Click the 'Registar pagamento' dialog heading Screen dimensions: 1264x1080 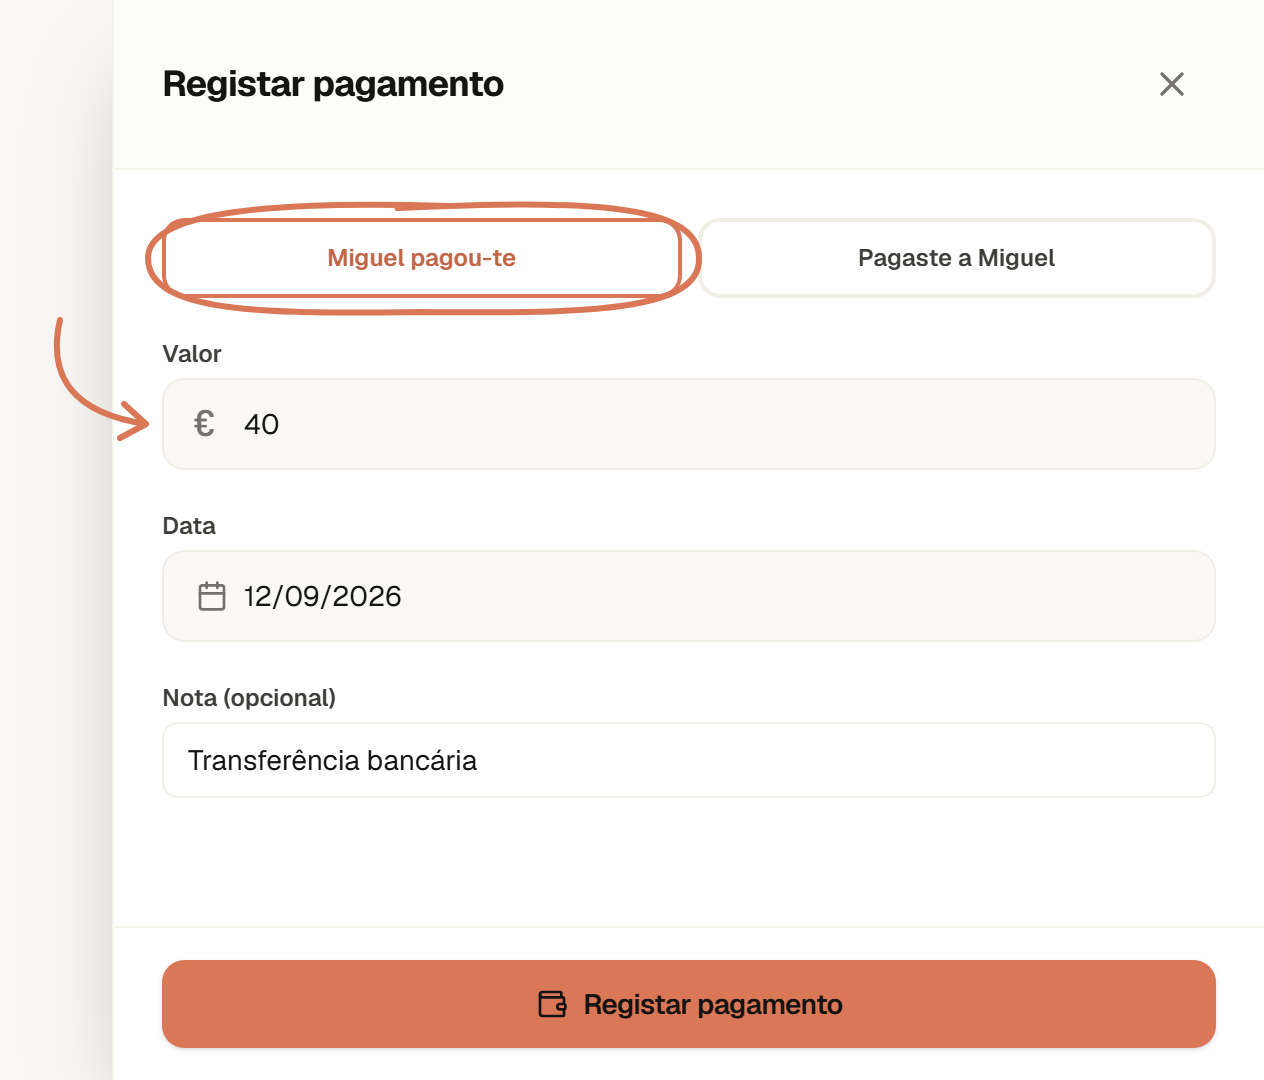(x=333, y=84)
